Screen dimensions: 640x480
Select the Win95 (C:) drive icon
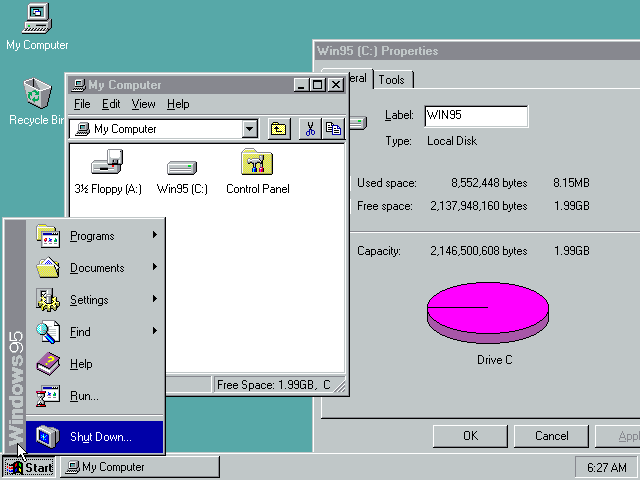(182, 167)
